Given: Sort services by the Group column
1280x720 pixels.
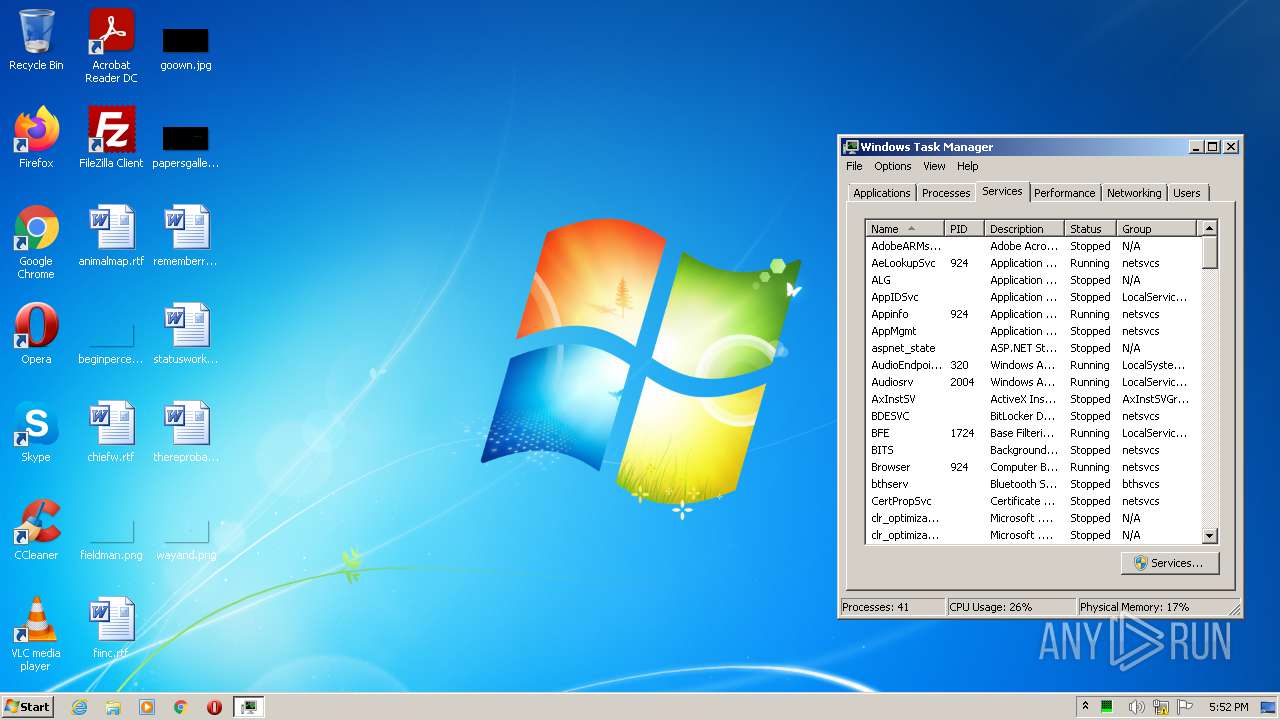Looking at the screenshot, I should tap(1156, 229).
